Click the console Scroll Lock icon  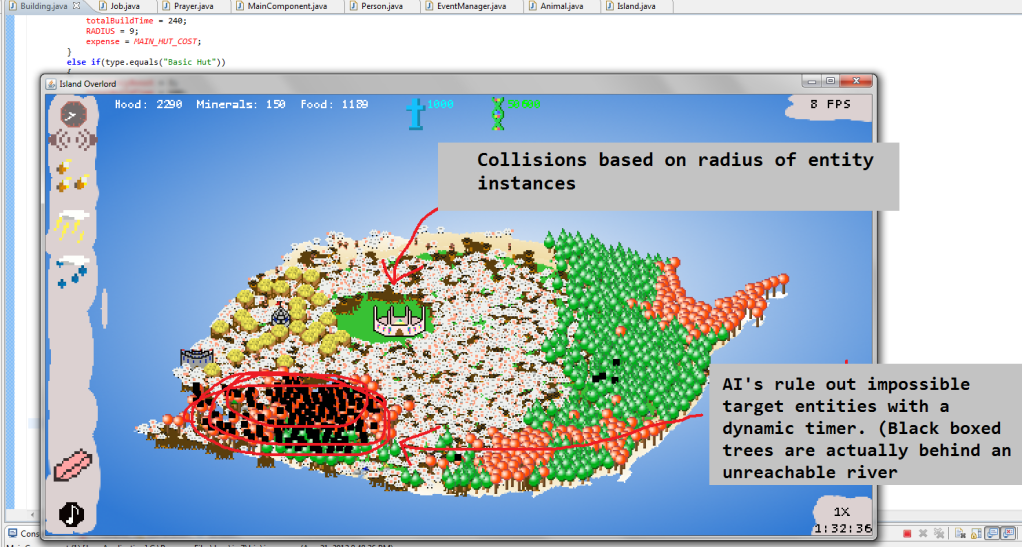pyautogui.click(x=975, y=534)
